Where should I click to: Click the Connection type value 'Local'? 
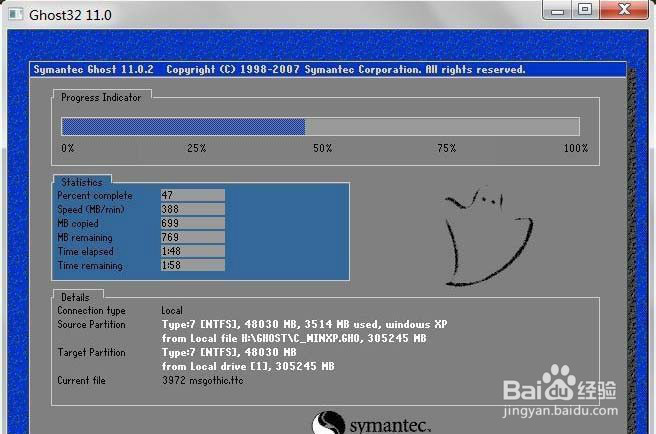tap(172, 311)
